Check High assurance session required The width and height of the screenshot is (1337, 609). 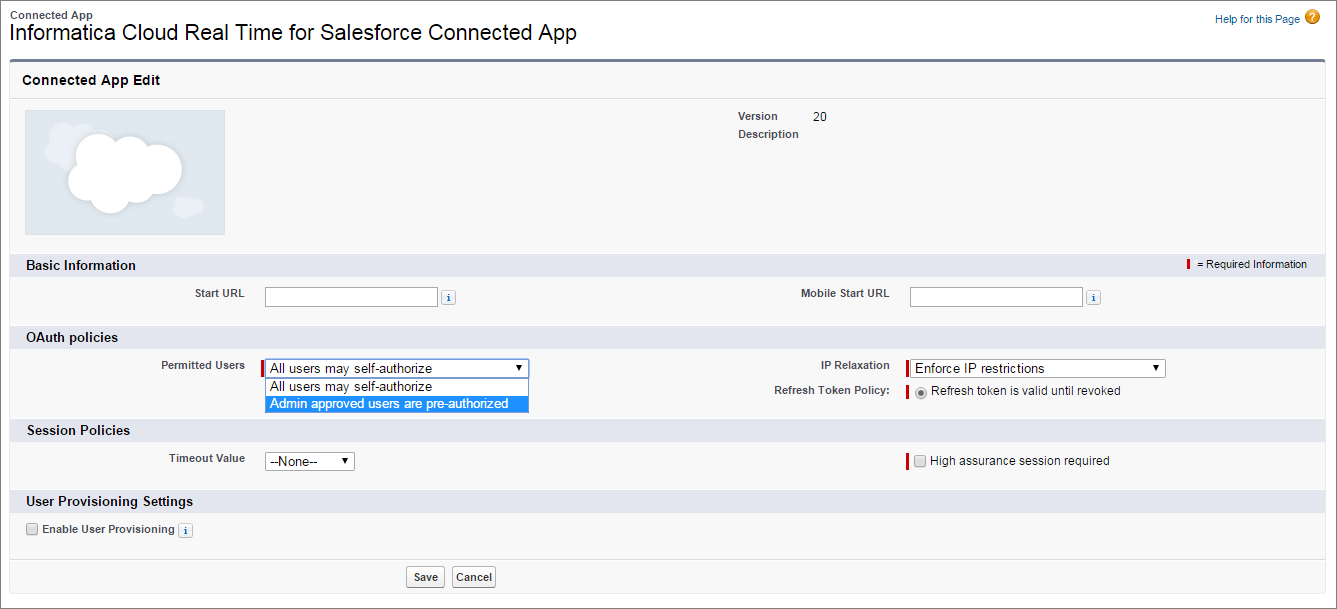click(x=920, y=461)
